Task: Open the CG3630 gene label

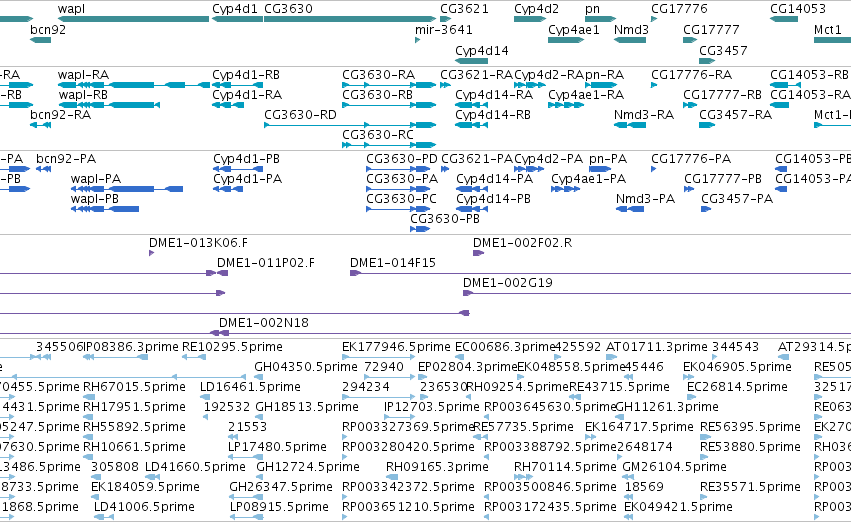Action: click(x=288, y=9)
